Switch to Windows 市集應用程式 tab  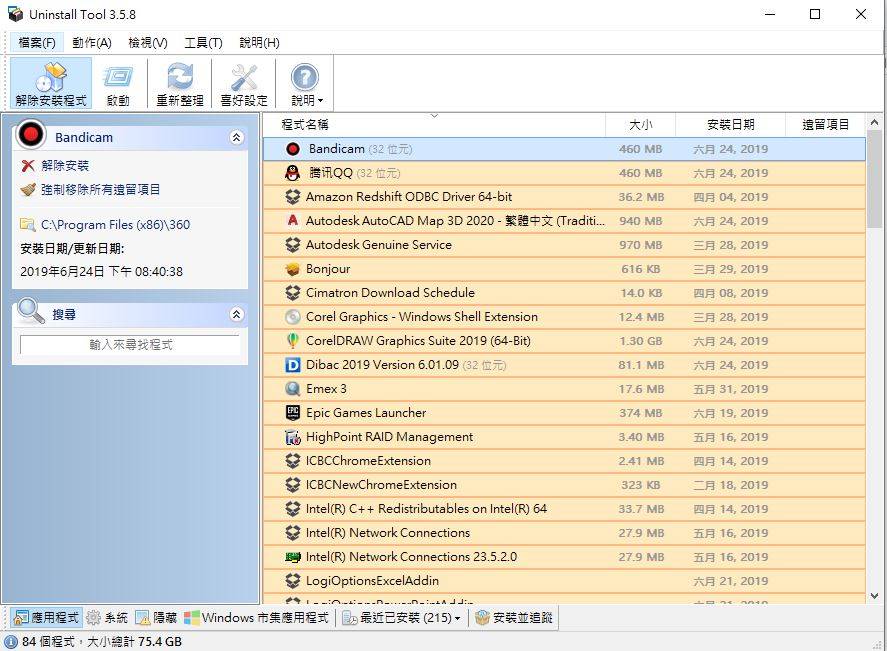click(x=256, y=618)
